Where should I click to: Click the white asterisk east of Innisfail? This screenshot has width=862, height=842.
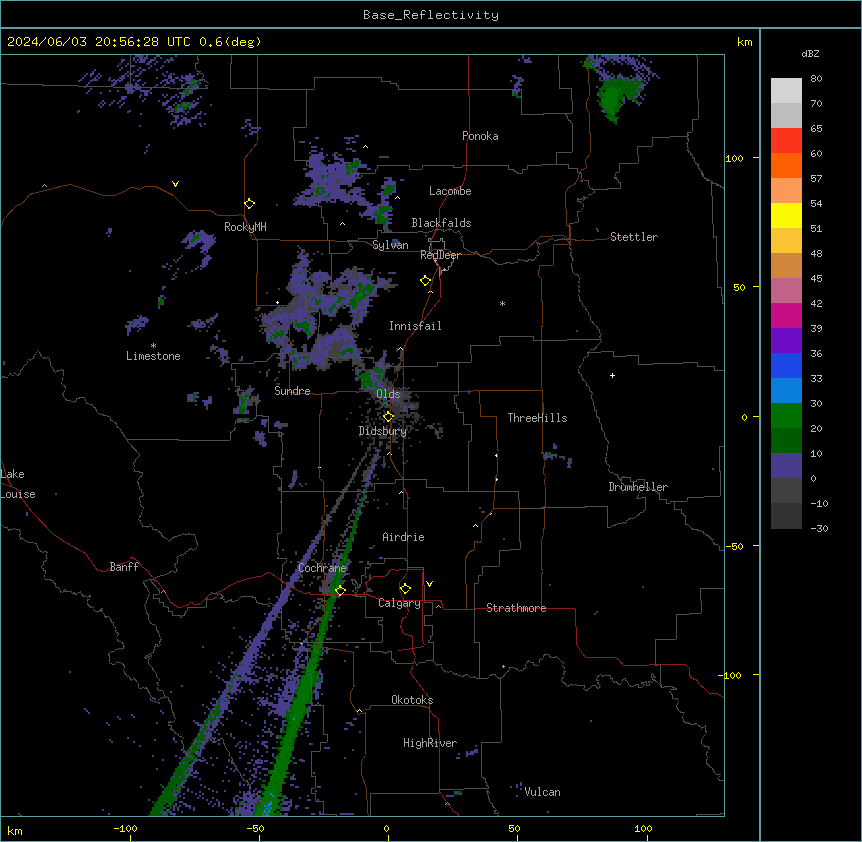502,303
